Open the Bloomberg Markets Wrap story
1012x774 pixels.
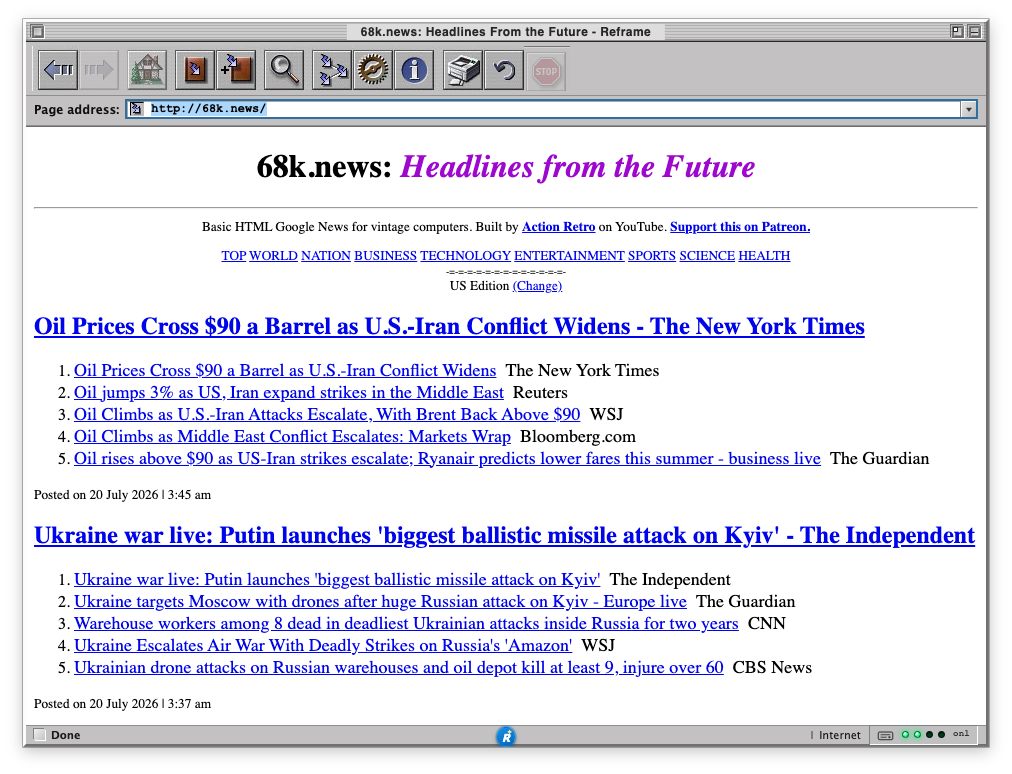coord(292,436)
